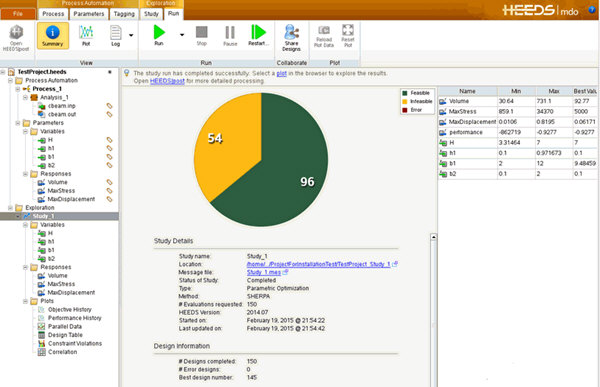Select cbeam.out in the tree
The image size is (600, 387).
[x=62, y=114]
